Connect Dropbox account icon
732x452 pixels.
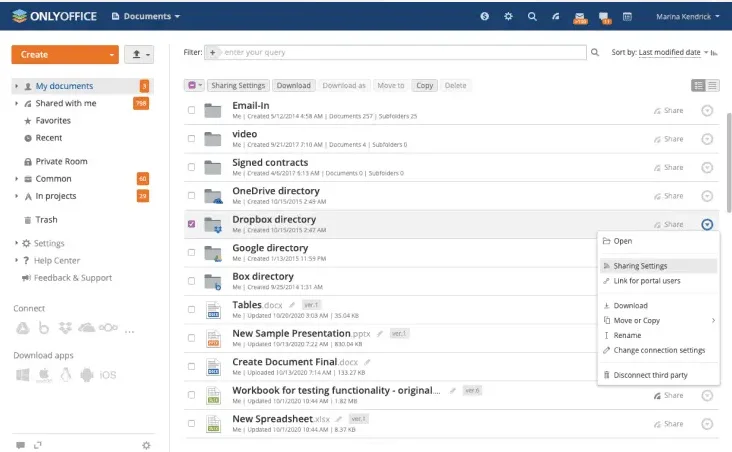pyautogui.click(x=65, y=328)
